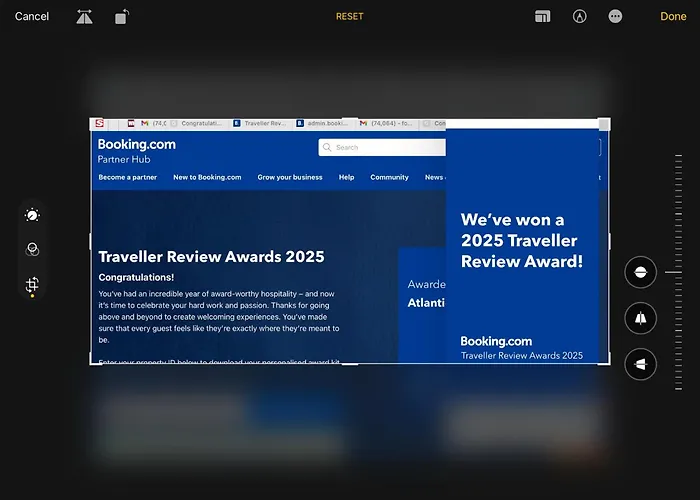Select the horizontal perspective adjustment
This screenshot has height=500, width=700.
(x=640, y=364)
